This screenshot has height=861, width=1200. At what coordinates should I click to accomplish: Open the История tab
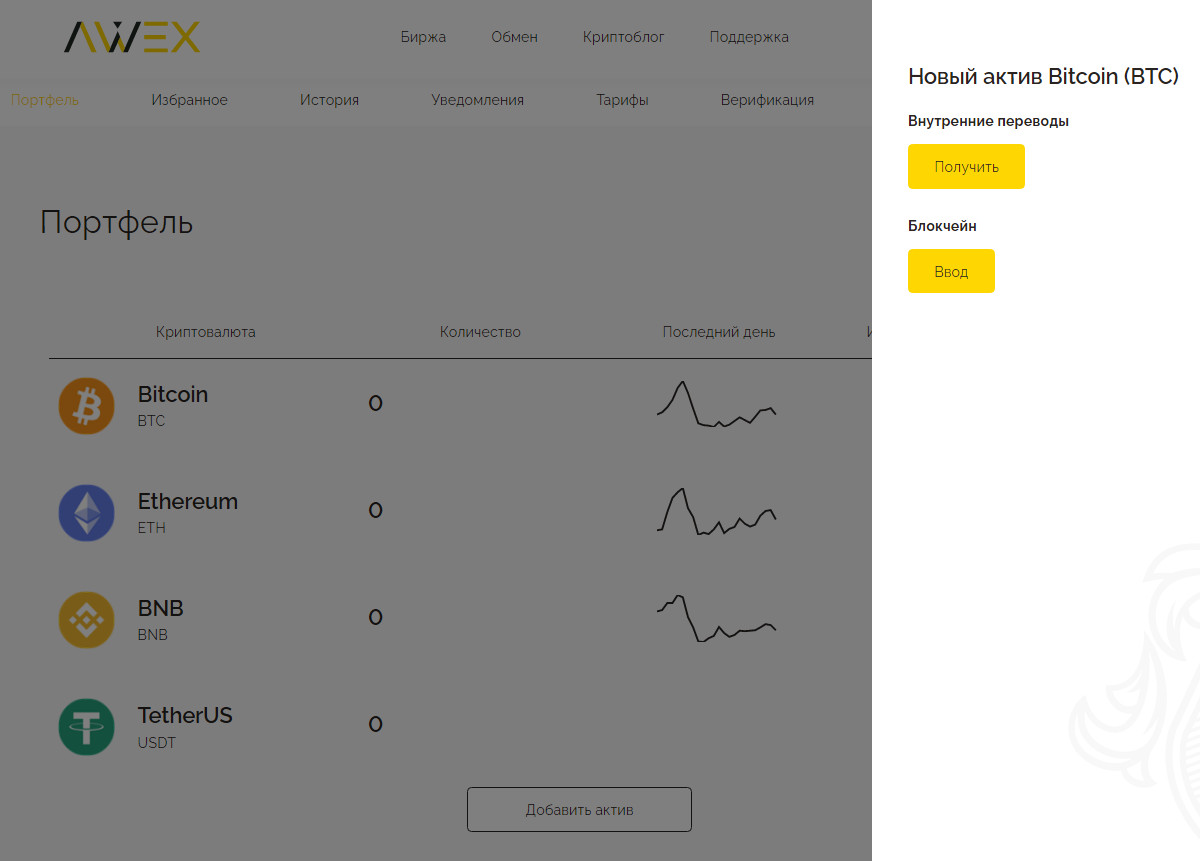[x=329, y=100]
